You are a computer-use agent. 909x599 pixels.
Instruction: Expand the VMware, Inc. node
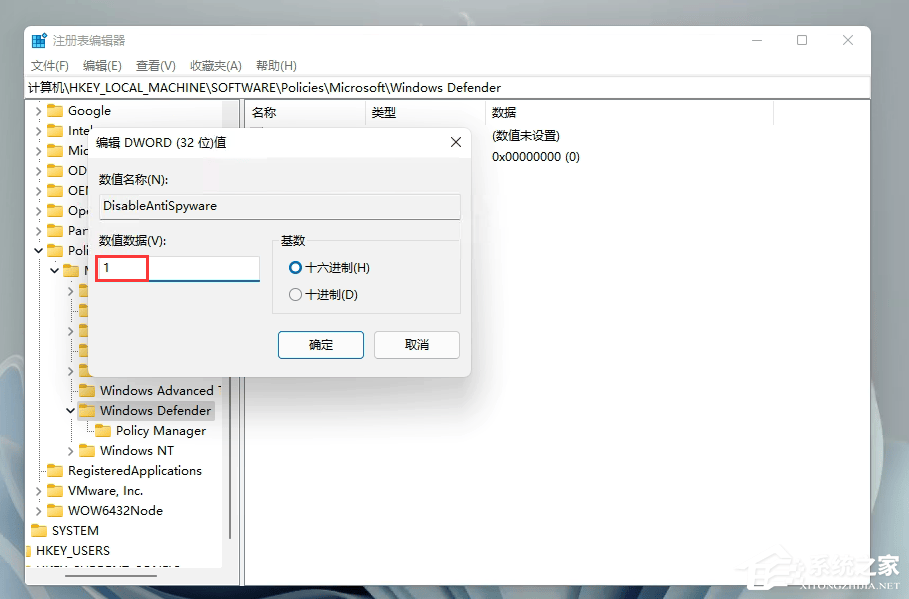point(36,490)
